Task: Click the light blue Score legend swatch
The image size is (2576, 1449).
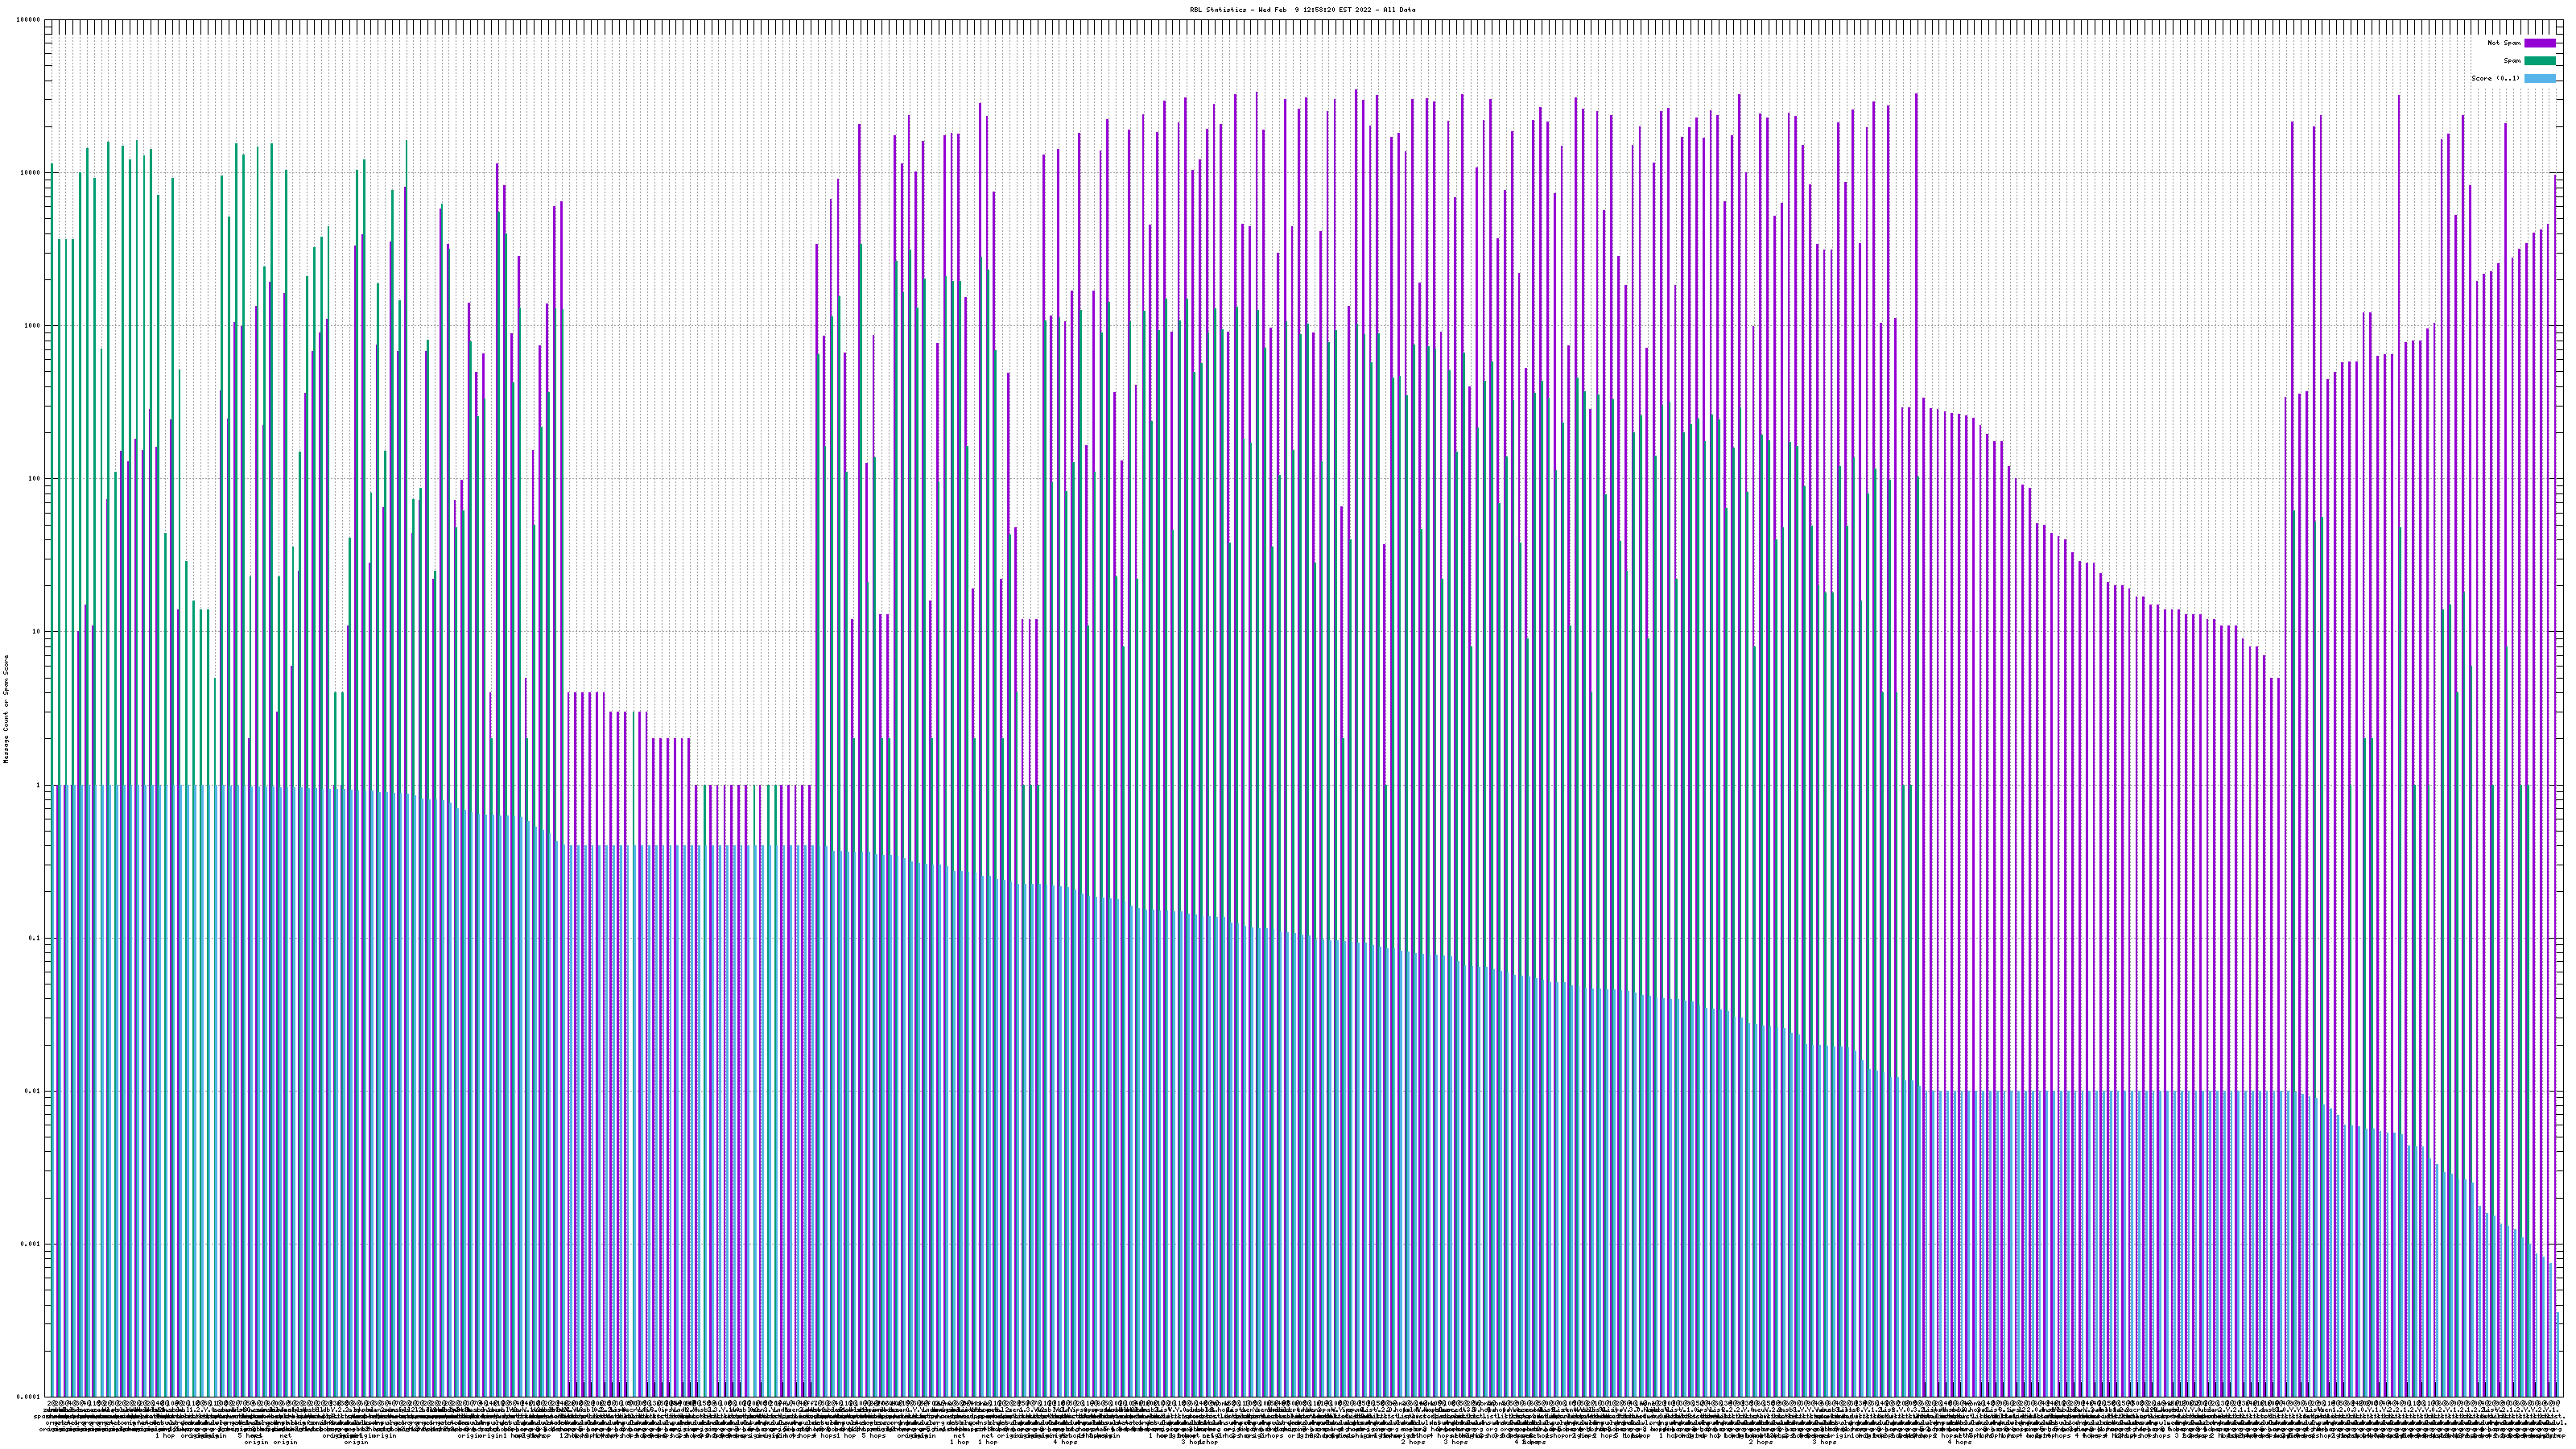Action: 2540,78
